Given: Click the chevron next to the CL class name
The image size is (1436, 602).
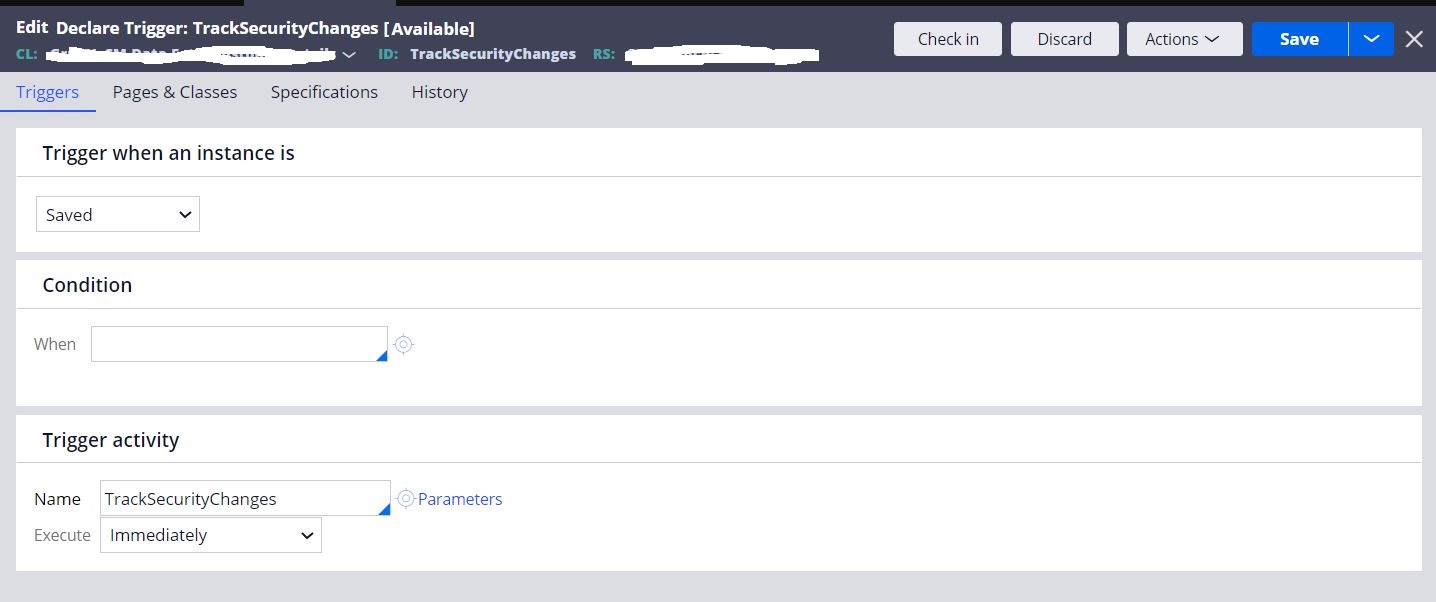Looking at the screenshot, I should [348, 55].
